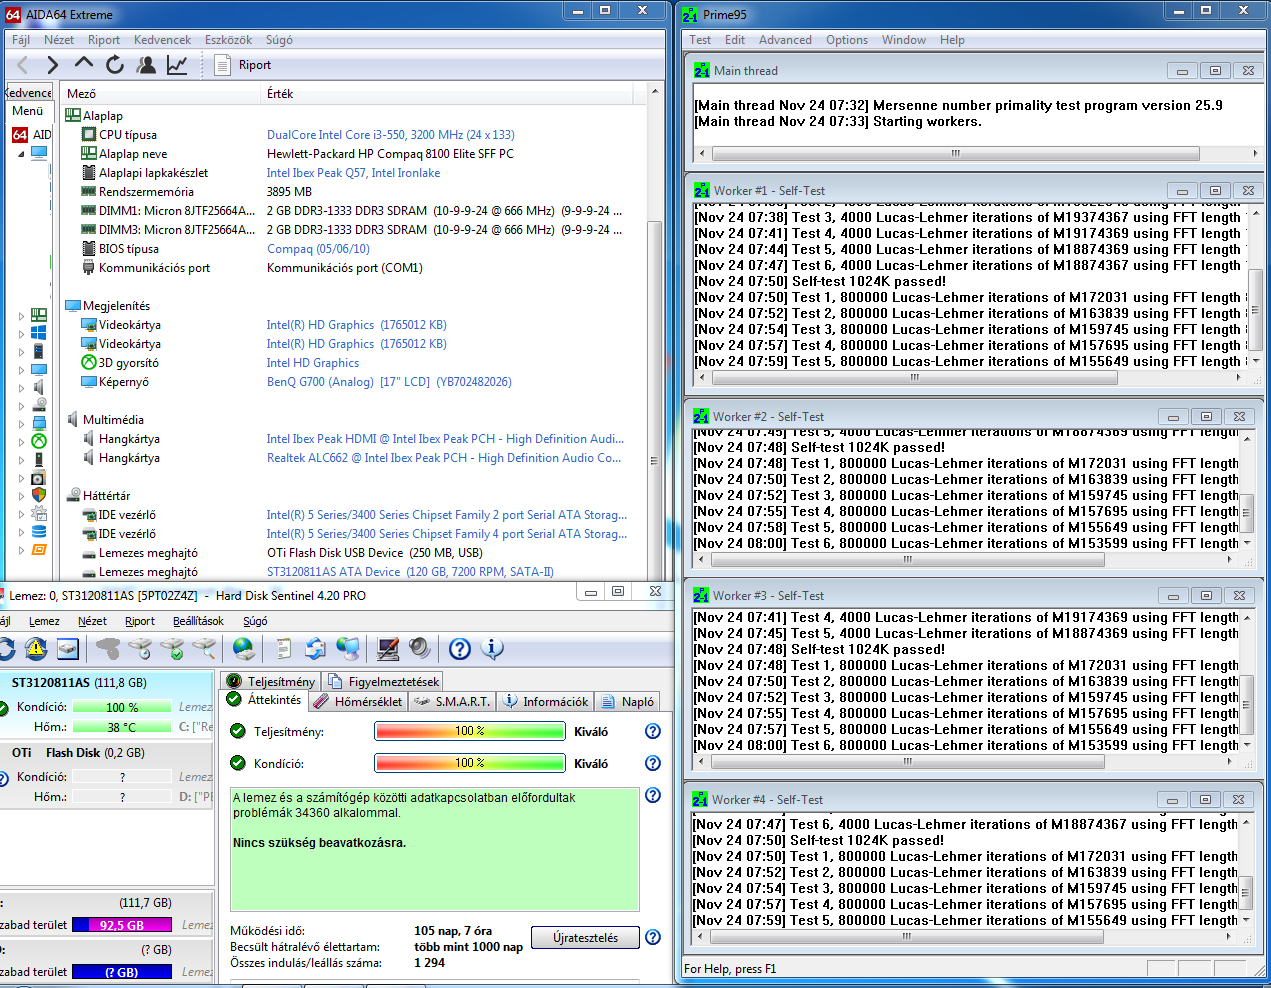
Task: Open Compaq (05/06/10) BIOS link
Action: click(x=318, y=249)
